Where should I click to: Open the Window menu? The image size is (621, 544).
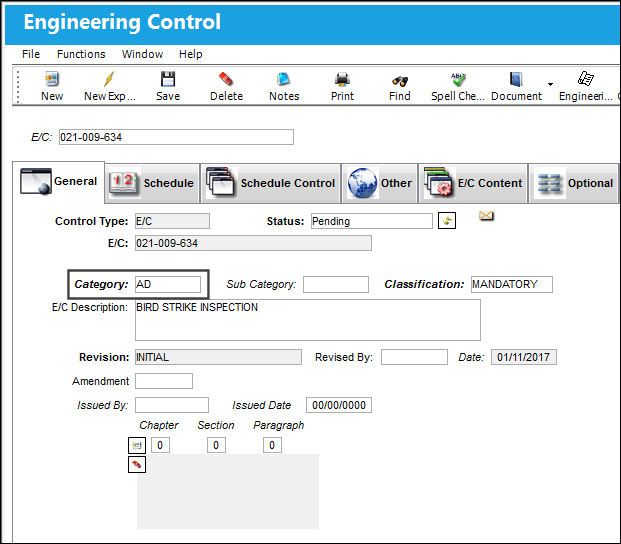point(142,54)
